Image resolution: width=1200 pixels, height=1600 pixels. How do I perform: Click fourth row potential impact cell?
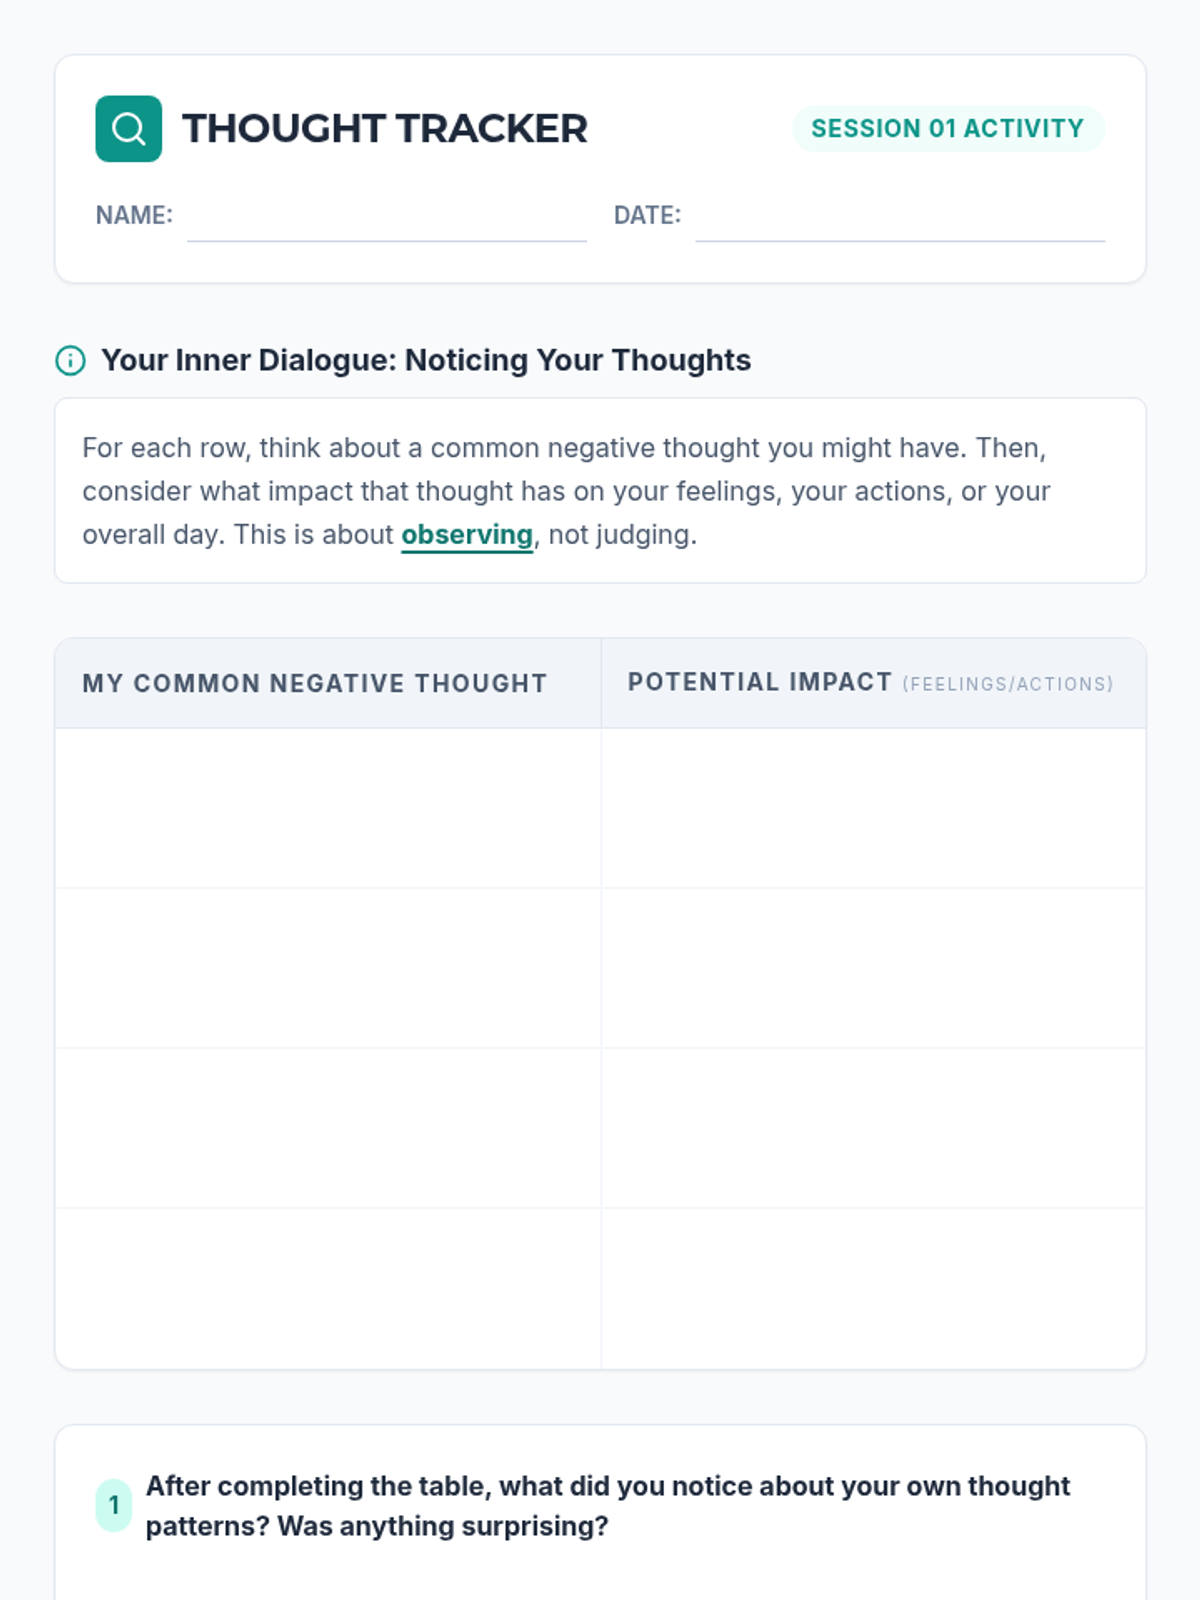coord(873,1288)
